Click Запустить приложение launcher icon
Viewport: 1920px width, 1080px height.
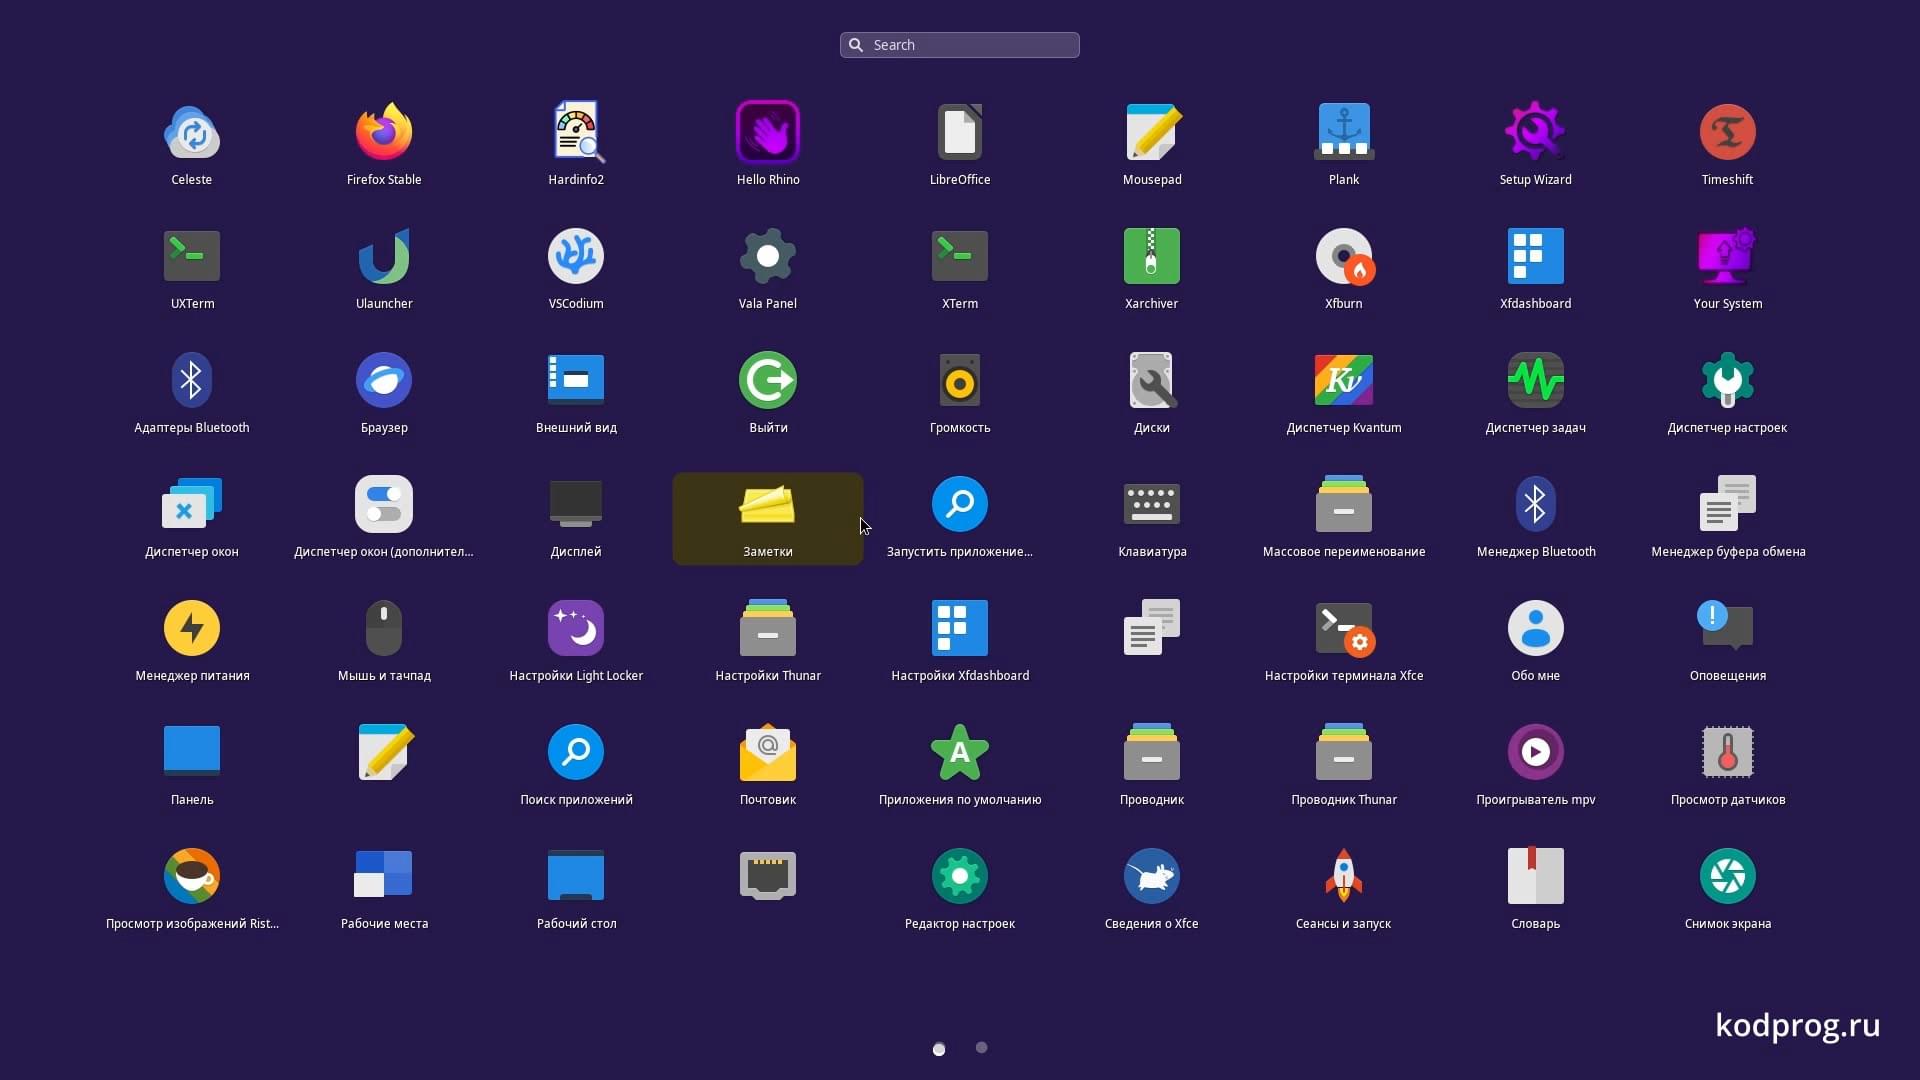click(960, 504)
